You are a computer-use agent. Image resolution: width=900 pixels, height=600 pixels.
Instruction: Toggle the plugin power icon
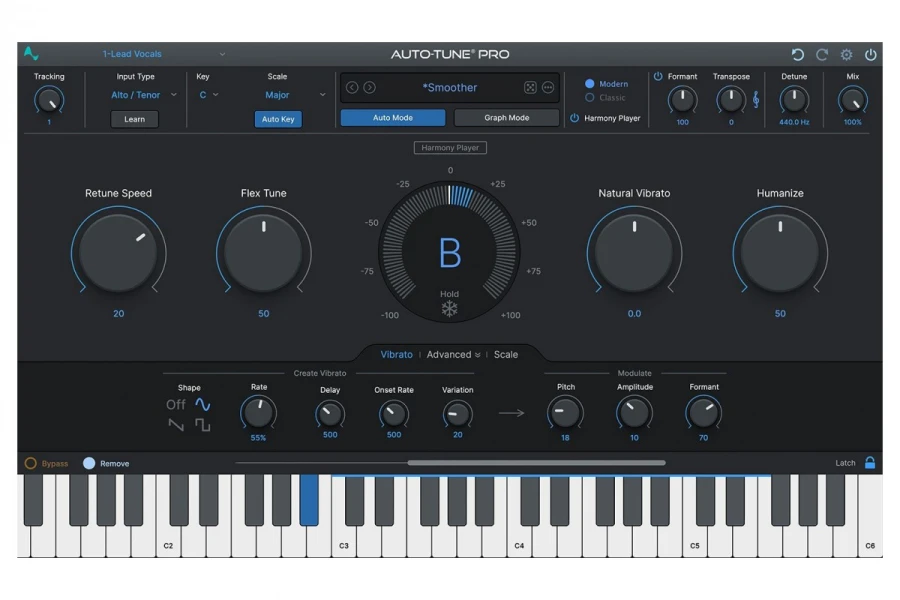(x=871, y=55)
